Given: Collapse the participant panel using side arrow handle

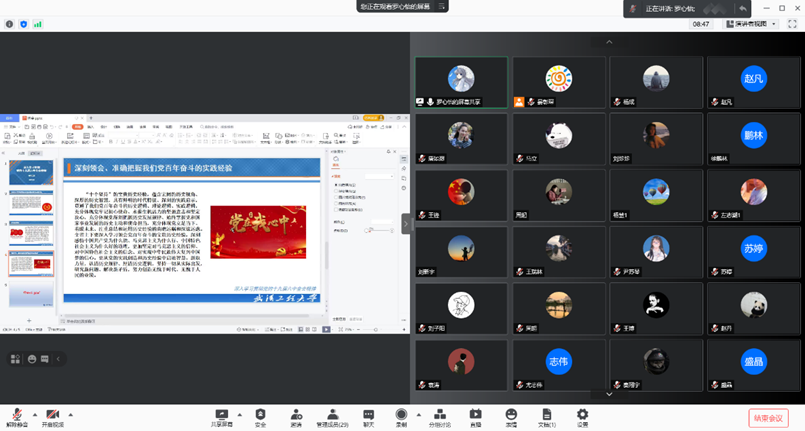Looking at the screenshot, I should (x=406, y=223).
